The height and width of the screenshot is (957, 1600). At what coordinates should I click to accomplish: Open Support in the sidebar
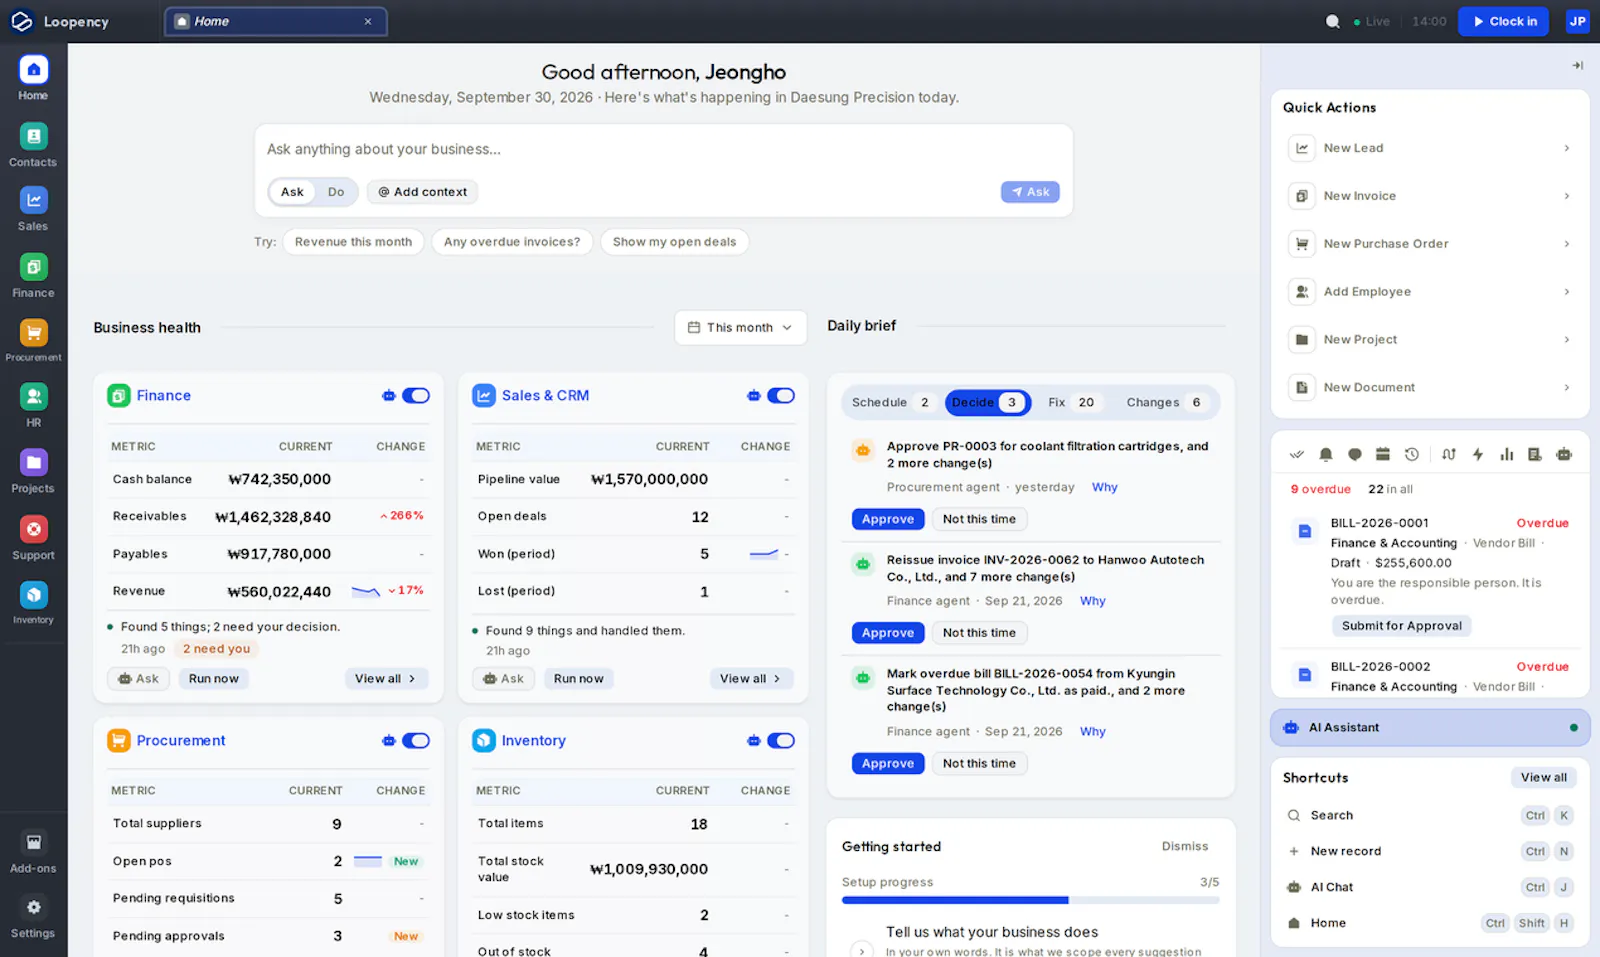33,538
